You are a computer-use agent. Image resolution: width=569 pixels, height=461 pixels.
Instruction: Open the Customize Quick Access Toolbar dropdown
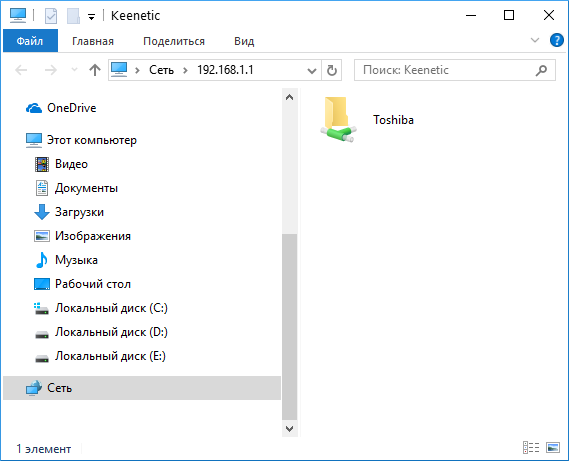(x=91, y=16)
